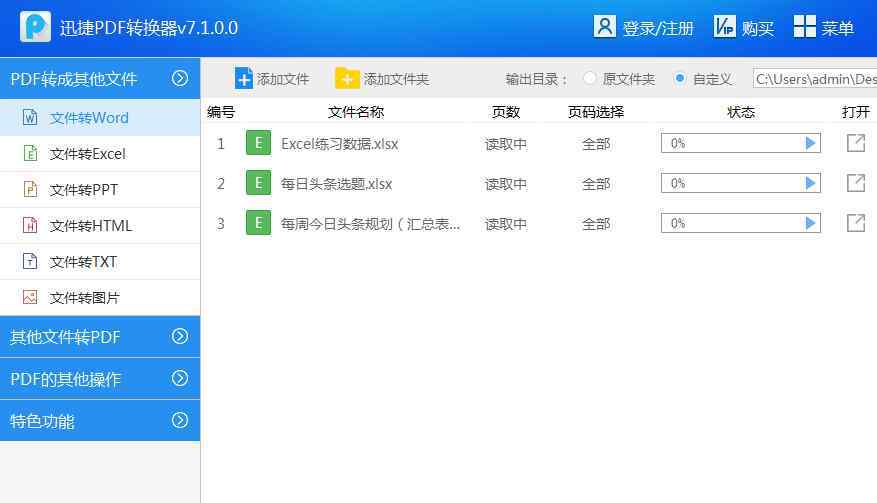Image resolution: width=877 pixels, height=503 pixels.
Task: Start conversion arrow for 每日头条选题.xlsx
Action: tap(810, 183)
